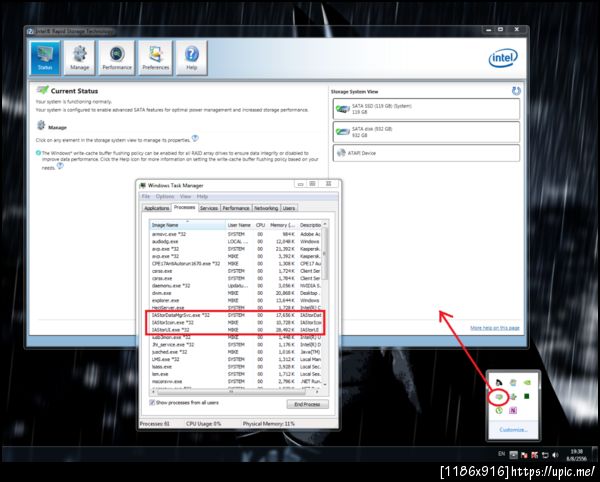Select the CPE17AntiAutorun process row
Image resolution: width=600 pixels, height=482 pixels.
[235, 264]
